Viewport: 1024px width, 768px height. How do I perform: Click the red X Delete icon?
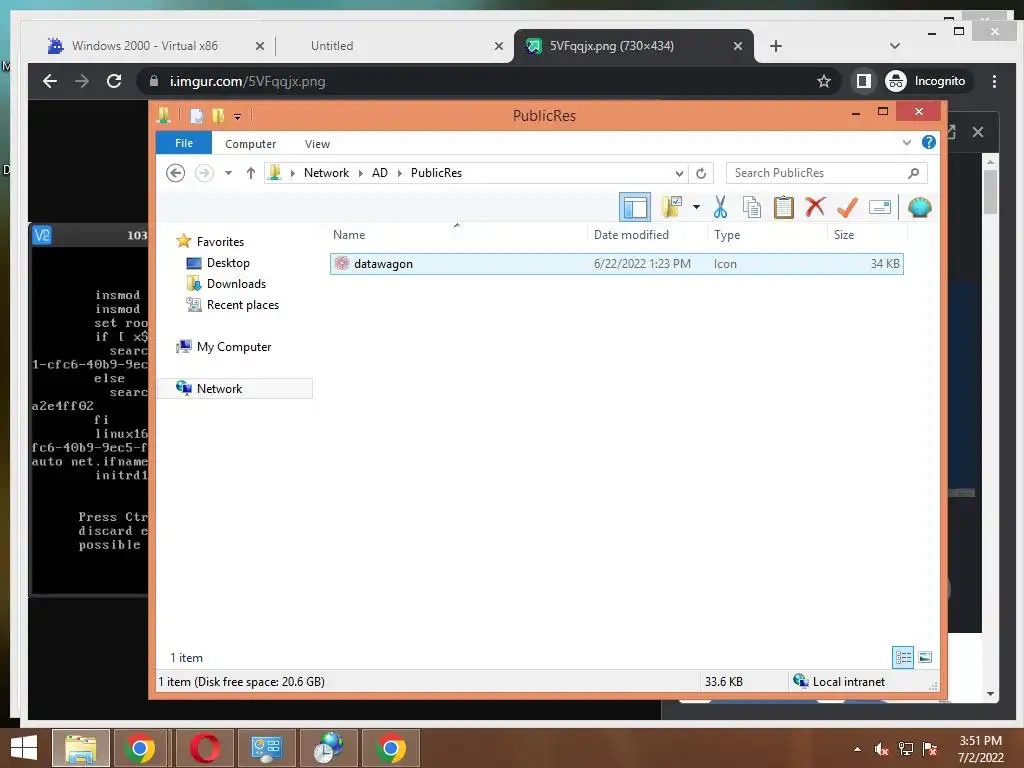(815, 206)
